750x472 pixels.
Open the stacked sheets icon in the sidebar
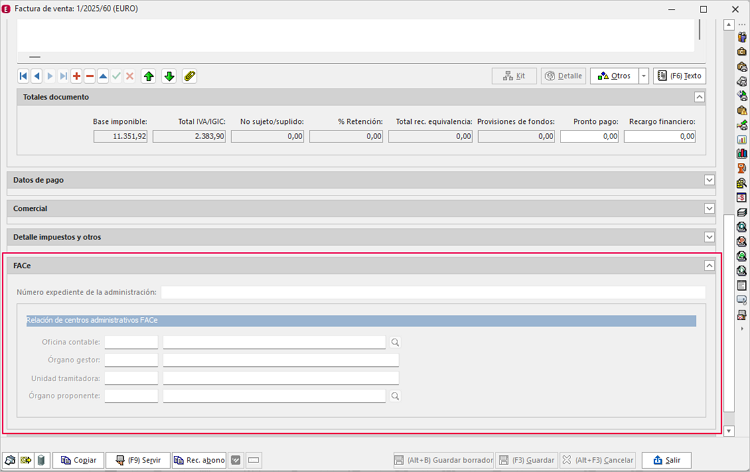coord(742,212)
